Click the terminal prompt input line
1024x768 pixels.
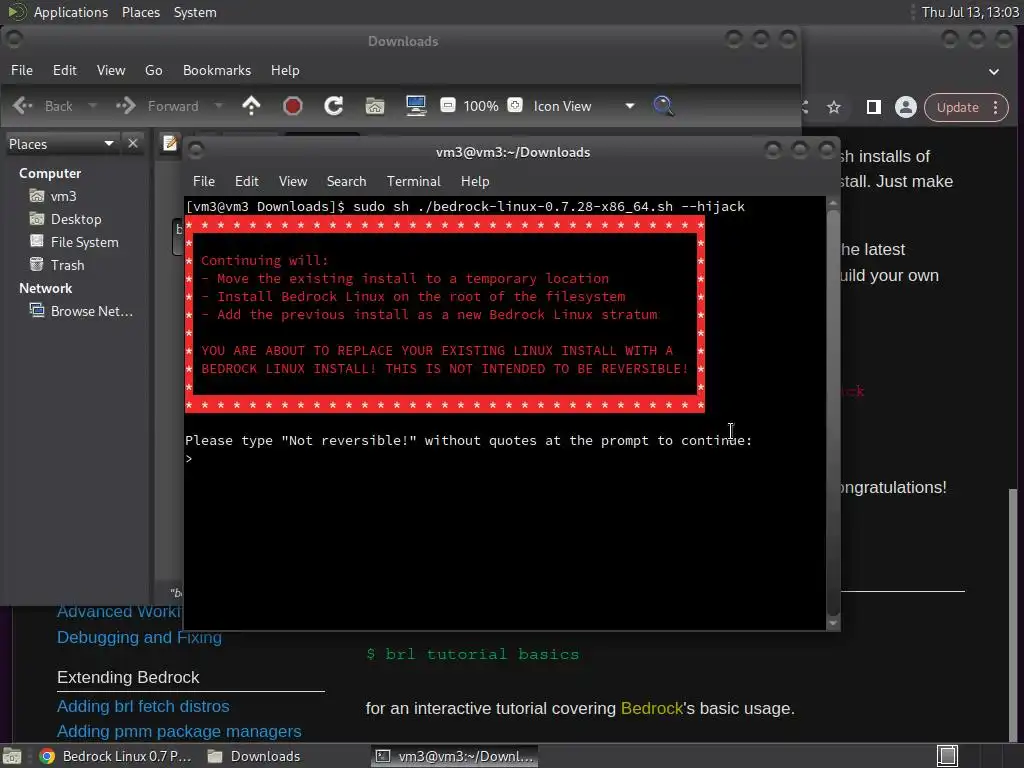(x=504, y=458)
